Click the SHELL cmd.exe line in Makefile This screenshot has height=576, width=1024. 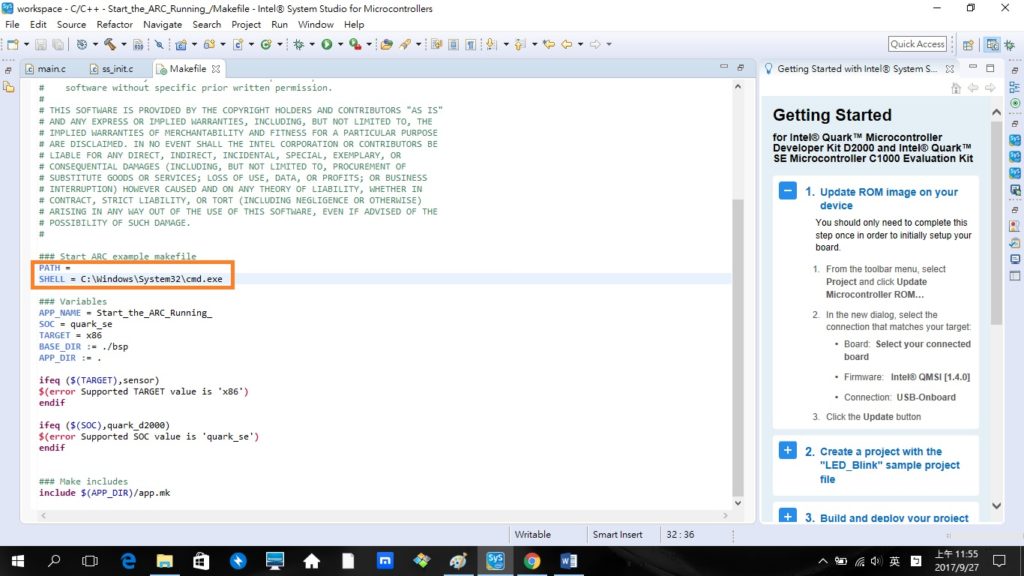click(x=131, y=279)
